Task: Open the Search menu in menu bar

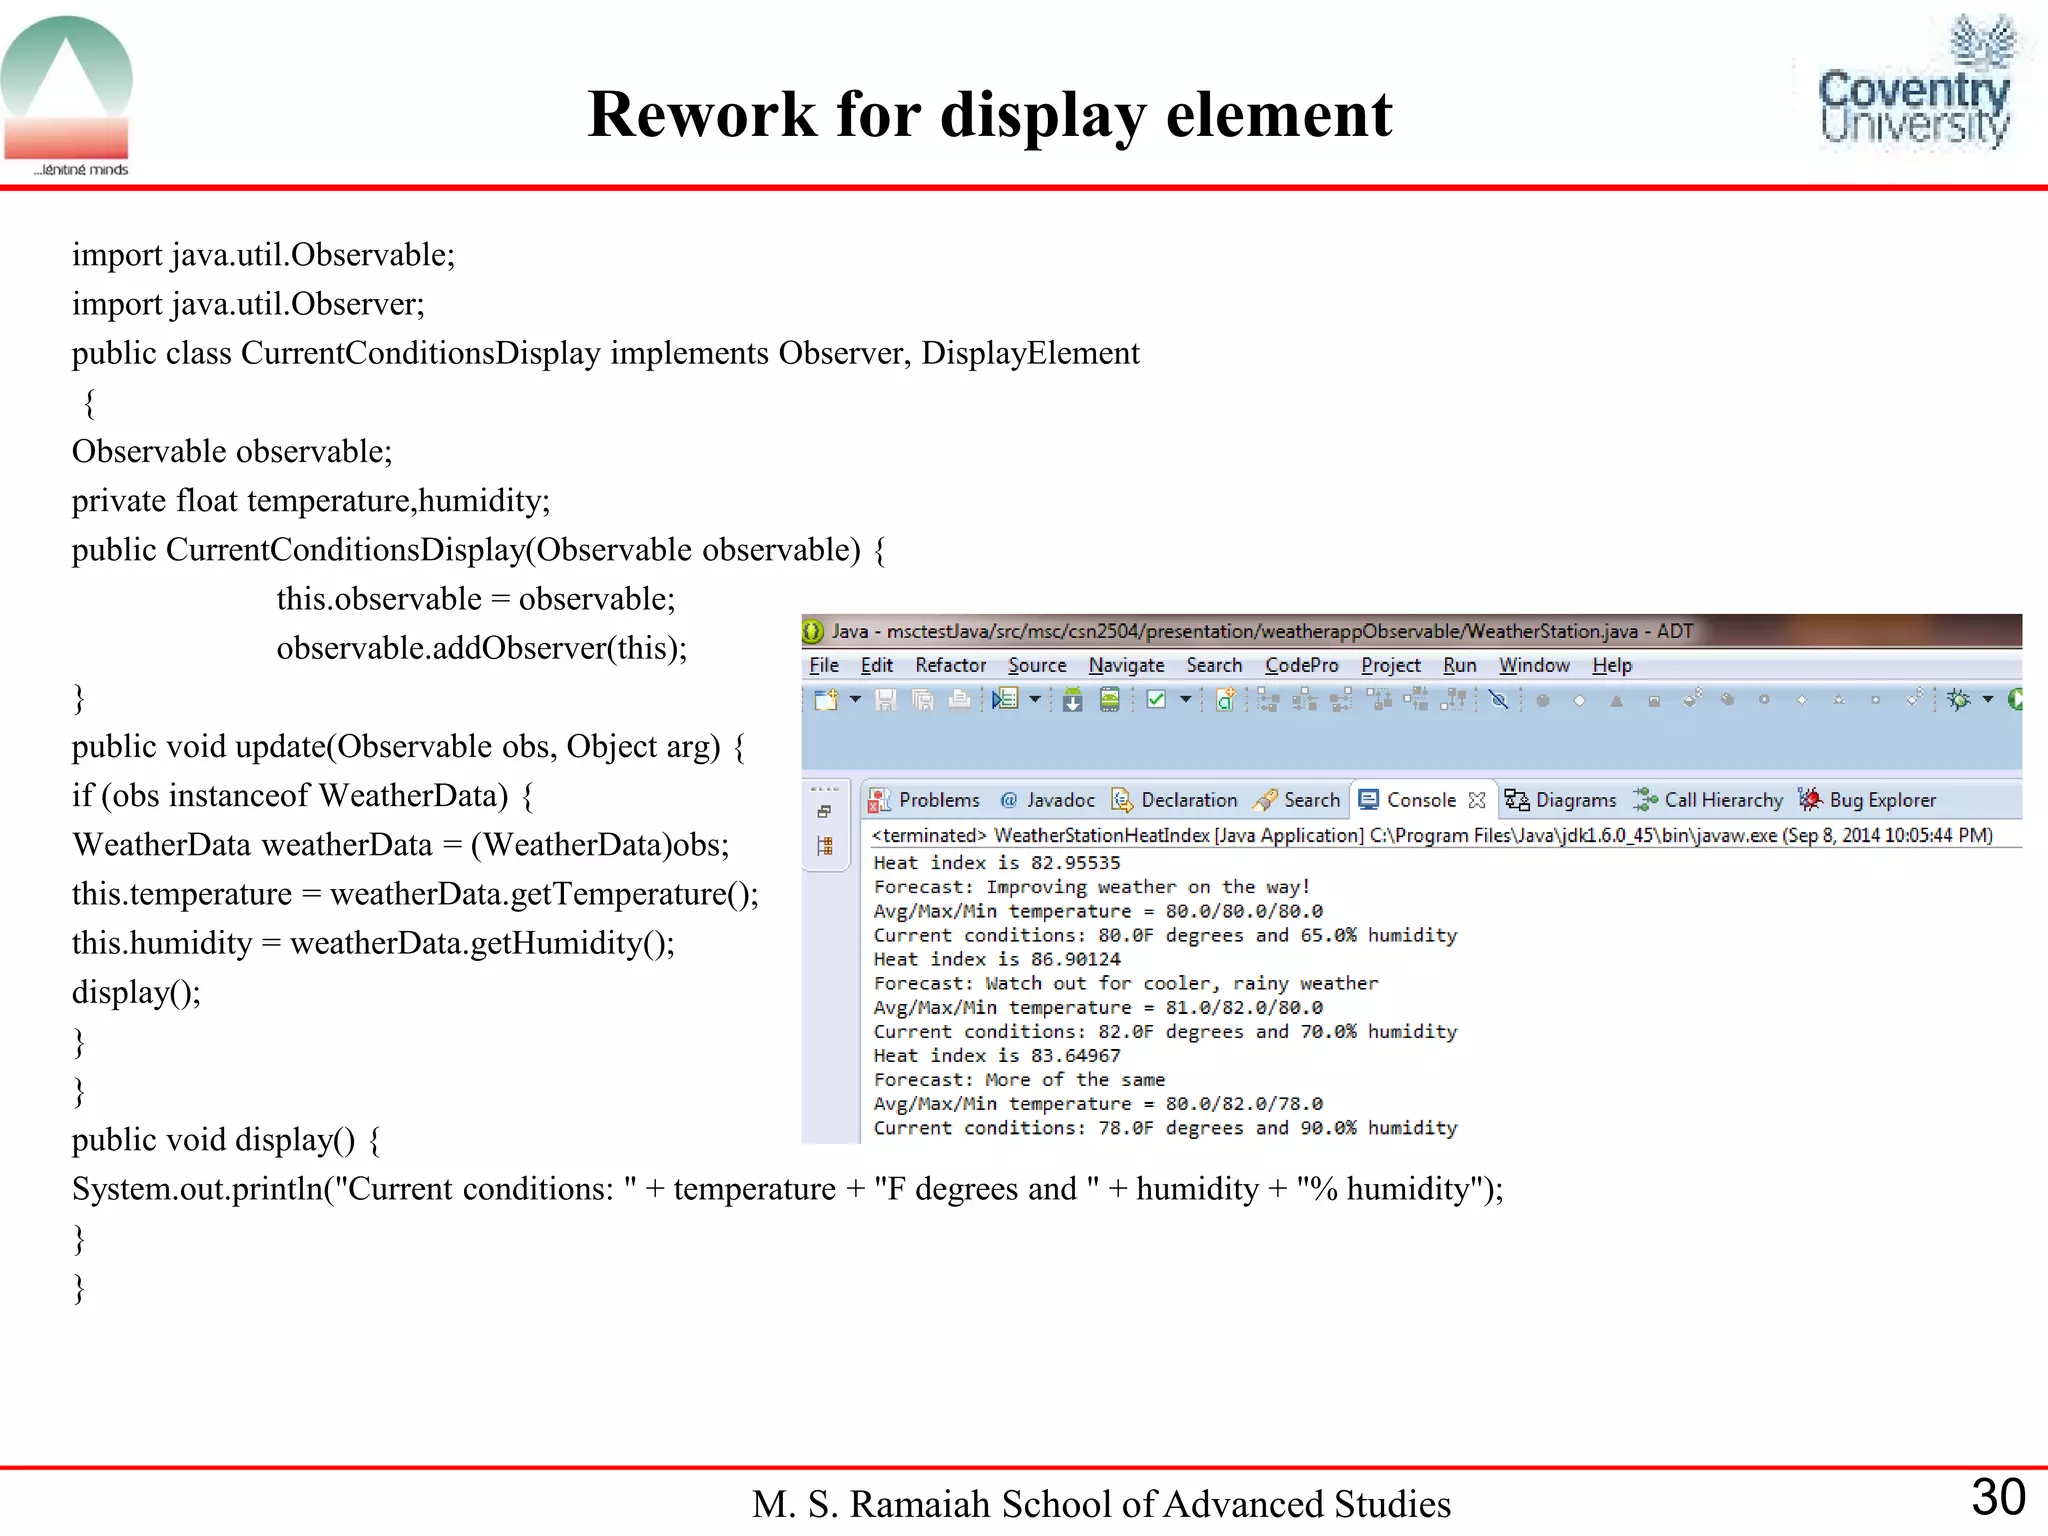Action: [1214, 666]
